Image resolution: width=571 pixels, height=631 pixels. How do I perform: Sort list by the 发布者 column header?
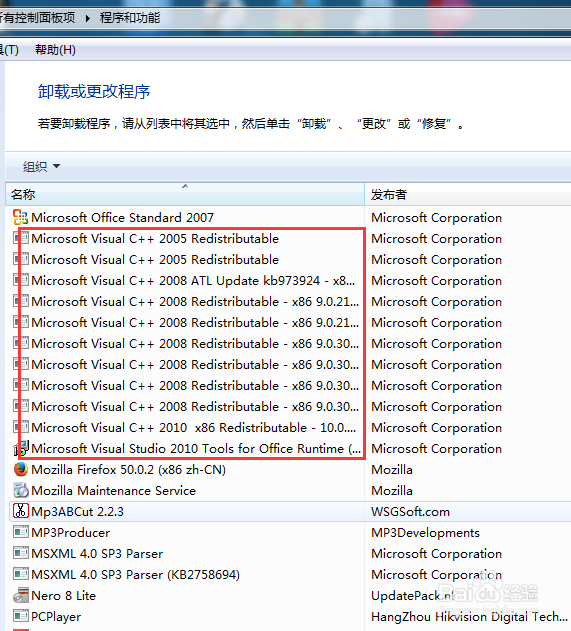click(x=468, y=194)
